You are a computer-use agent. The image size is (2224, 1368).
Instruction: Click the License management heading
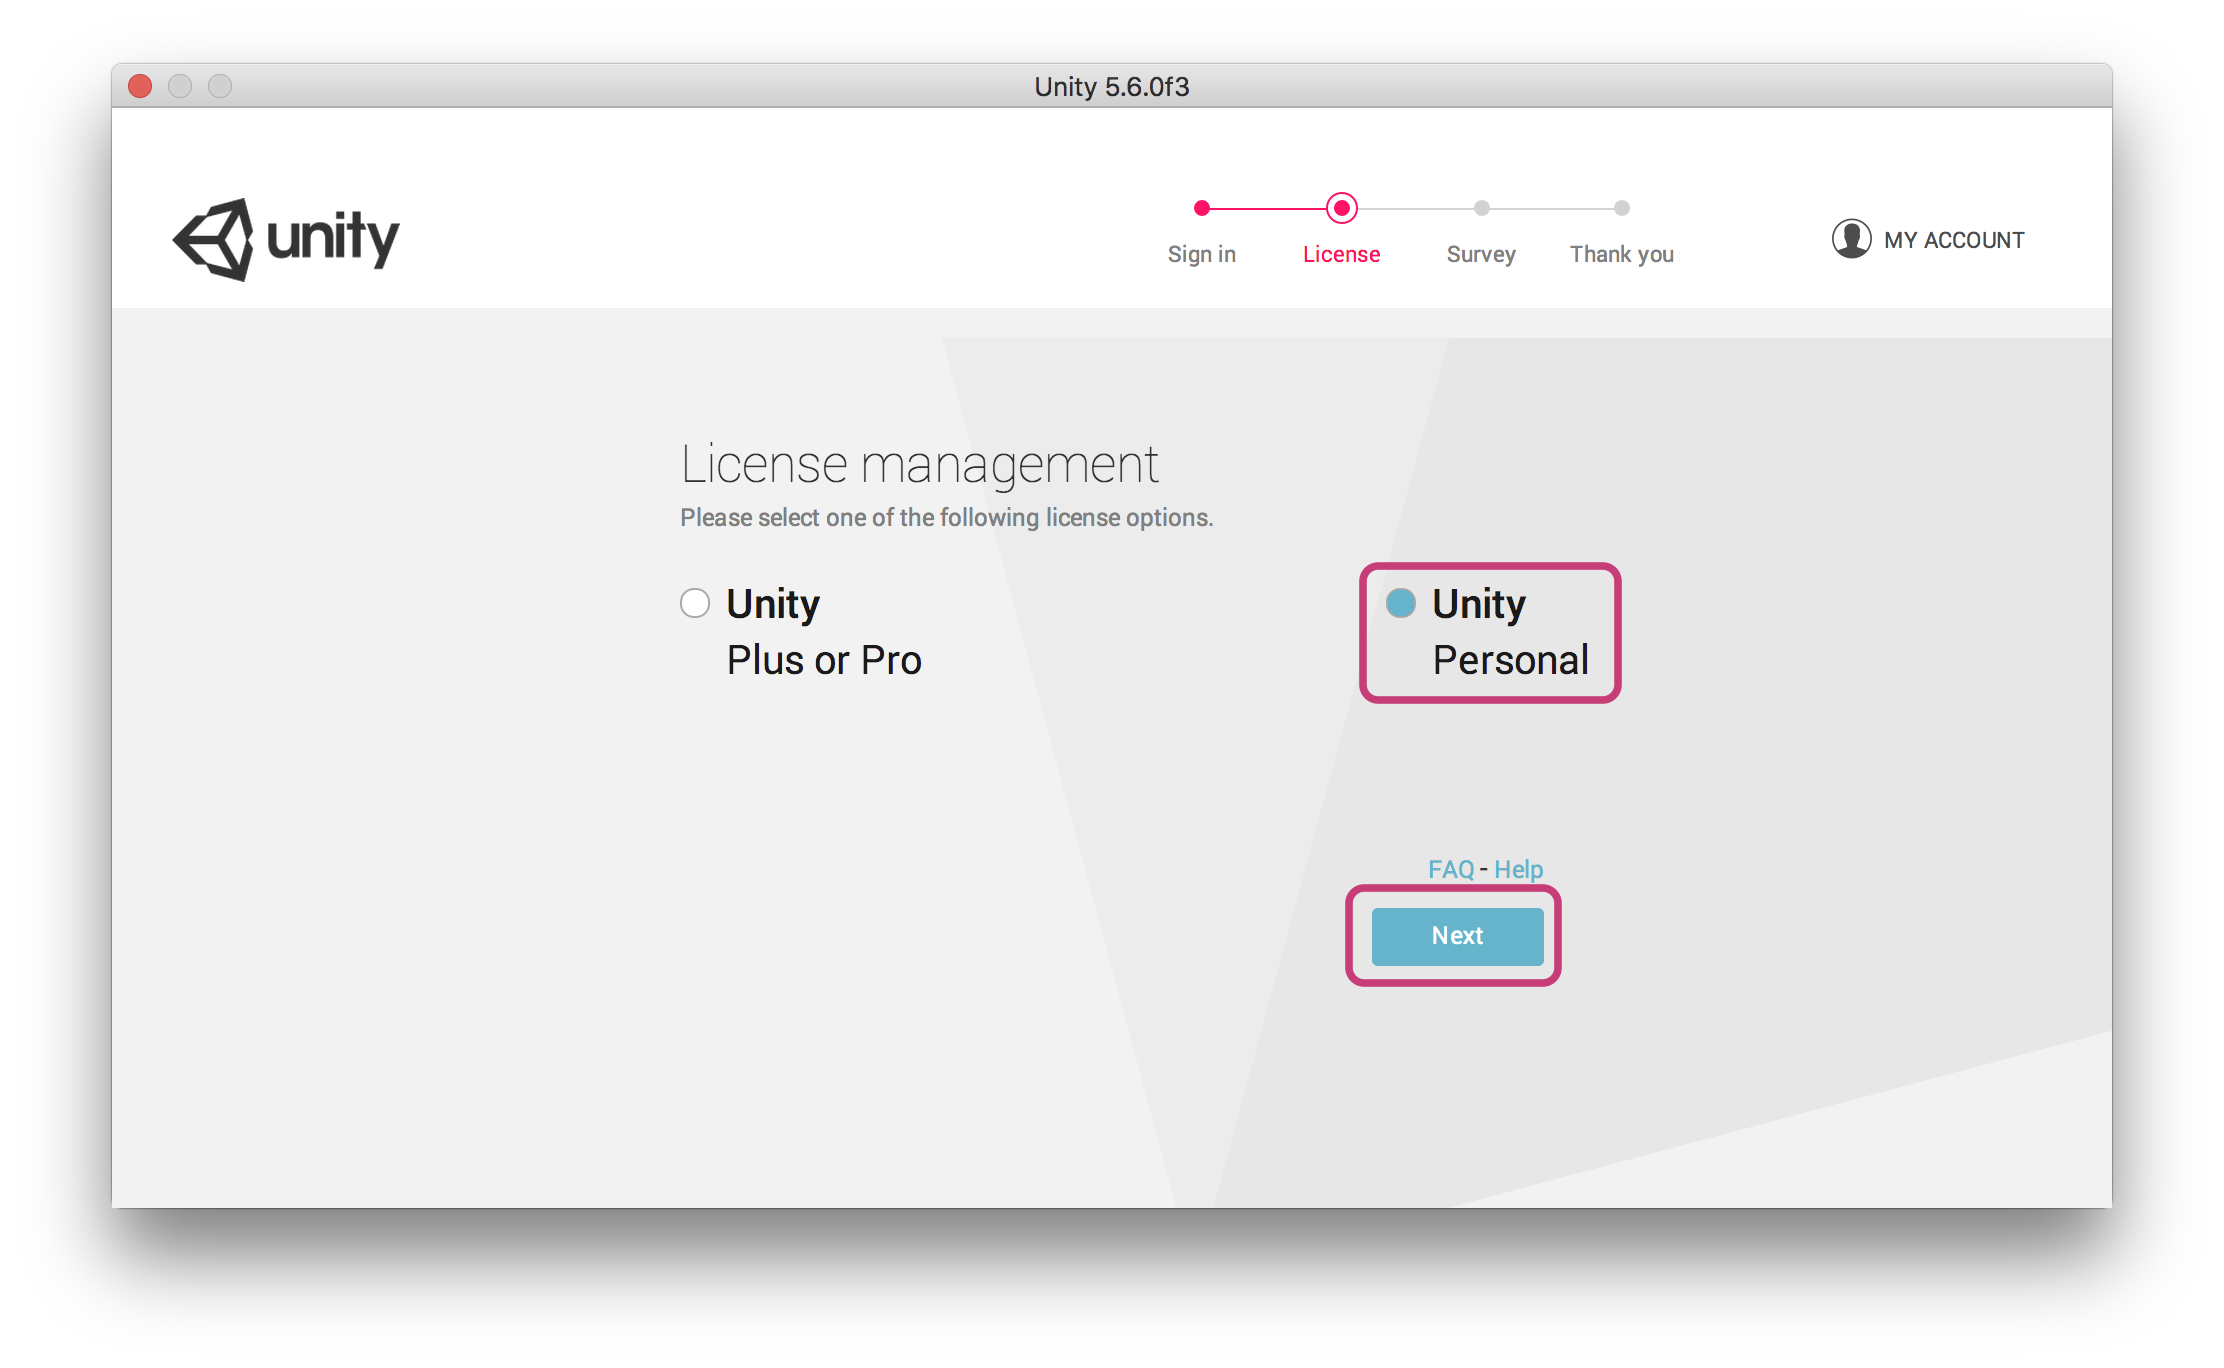pos(919,464)
